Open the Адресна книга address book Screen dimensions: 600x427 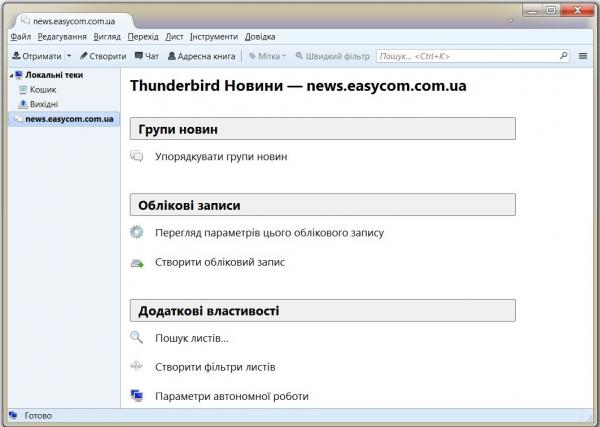(202, 56)
